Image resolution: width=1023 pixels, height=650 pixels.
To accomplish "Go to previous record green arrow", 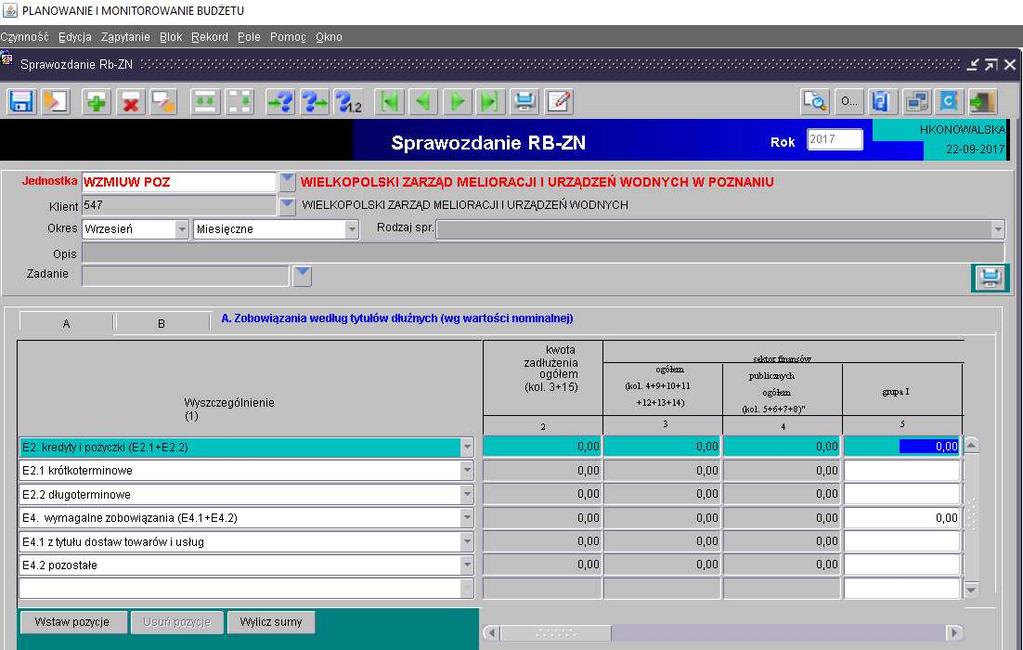I will (423, 102).
